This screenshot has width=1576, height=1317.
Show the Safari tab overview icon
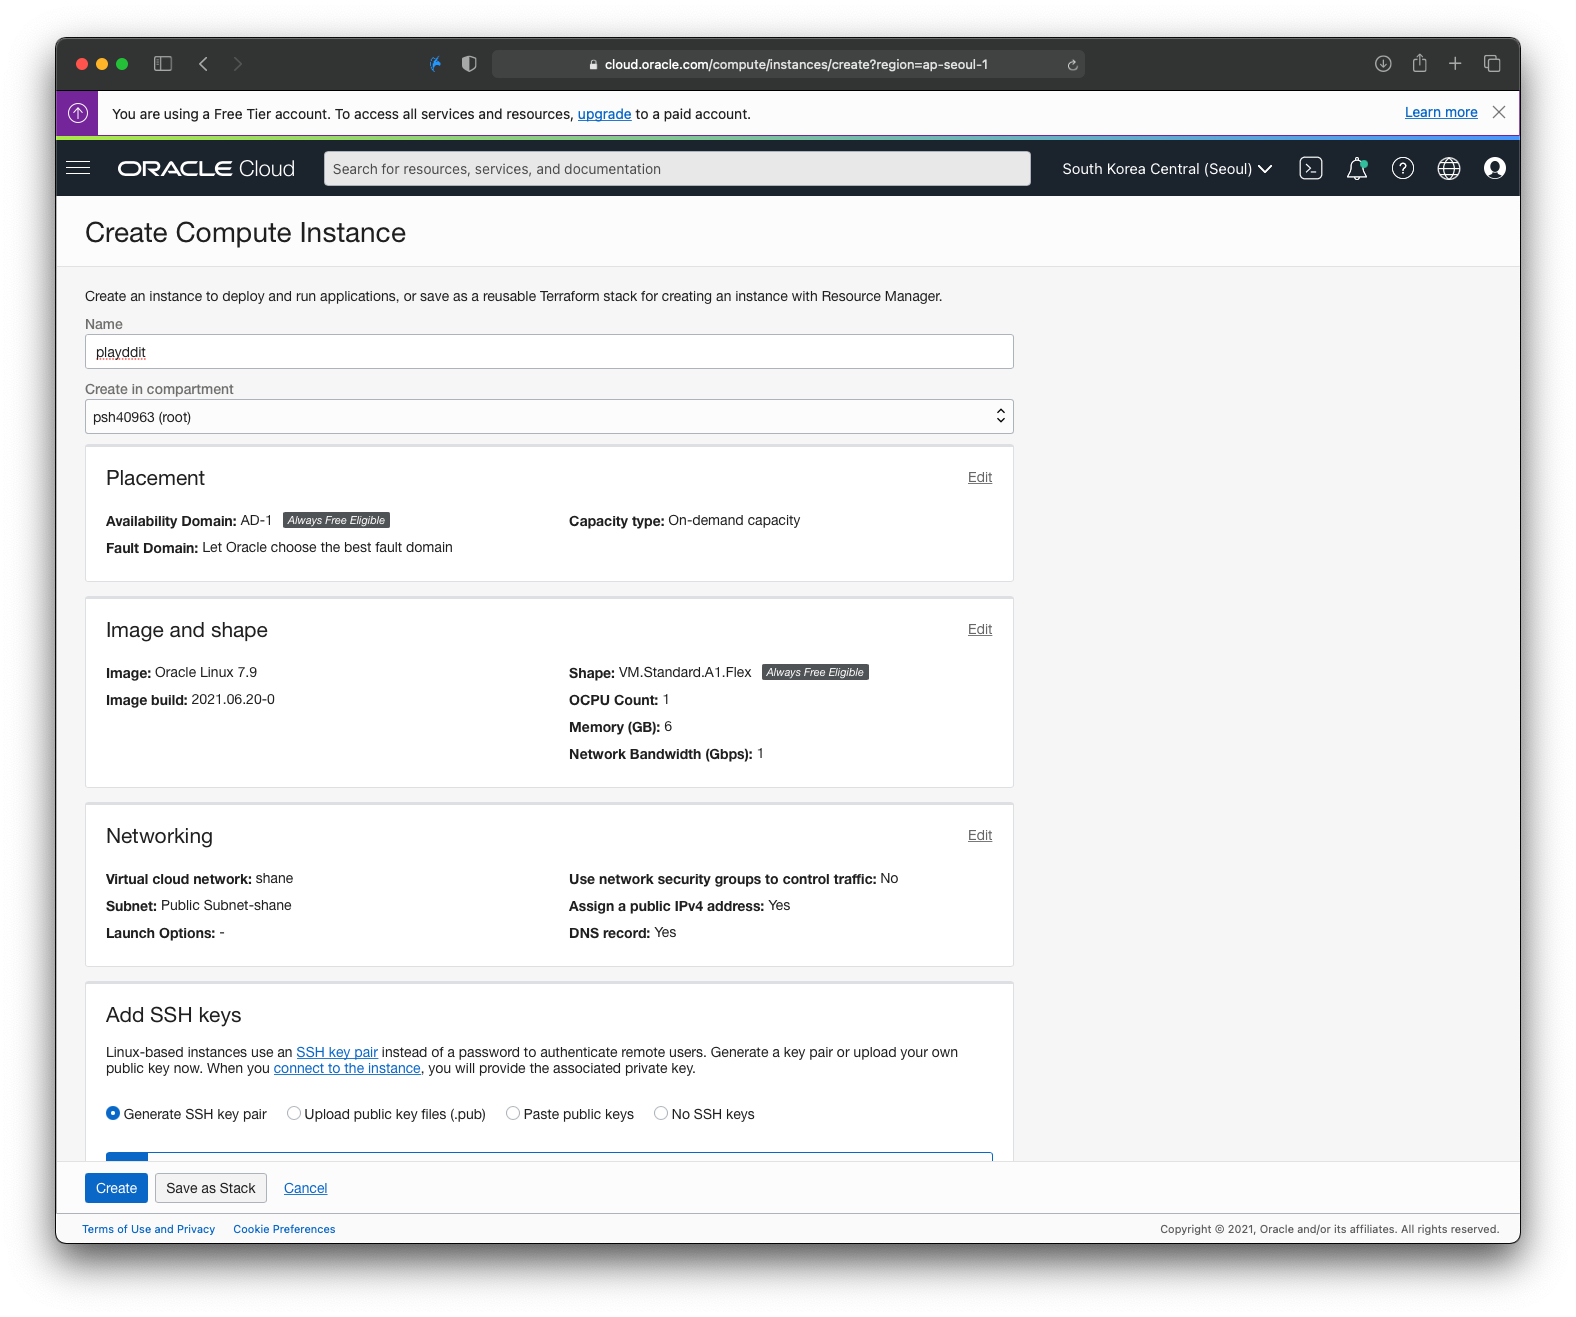(1492, 64)
